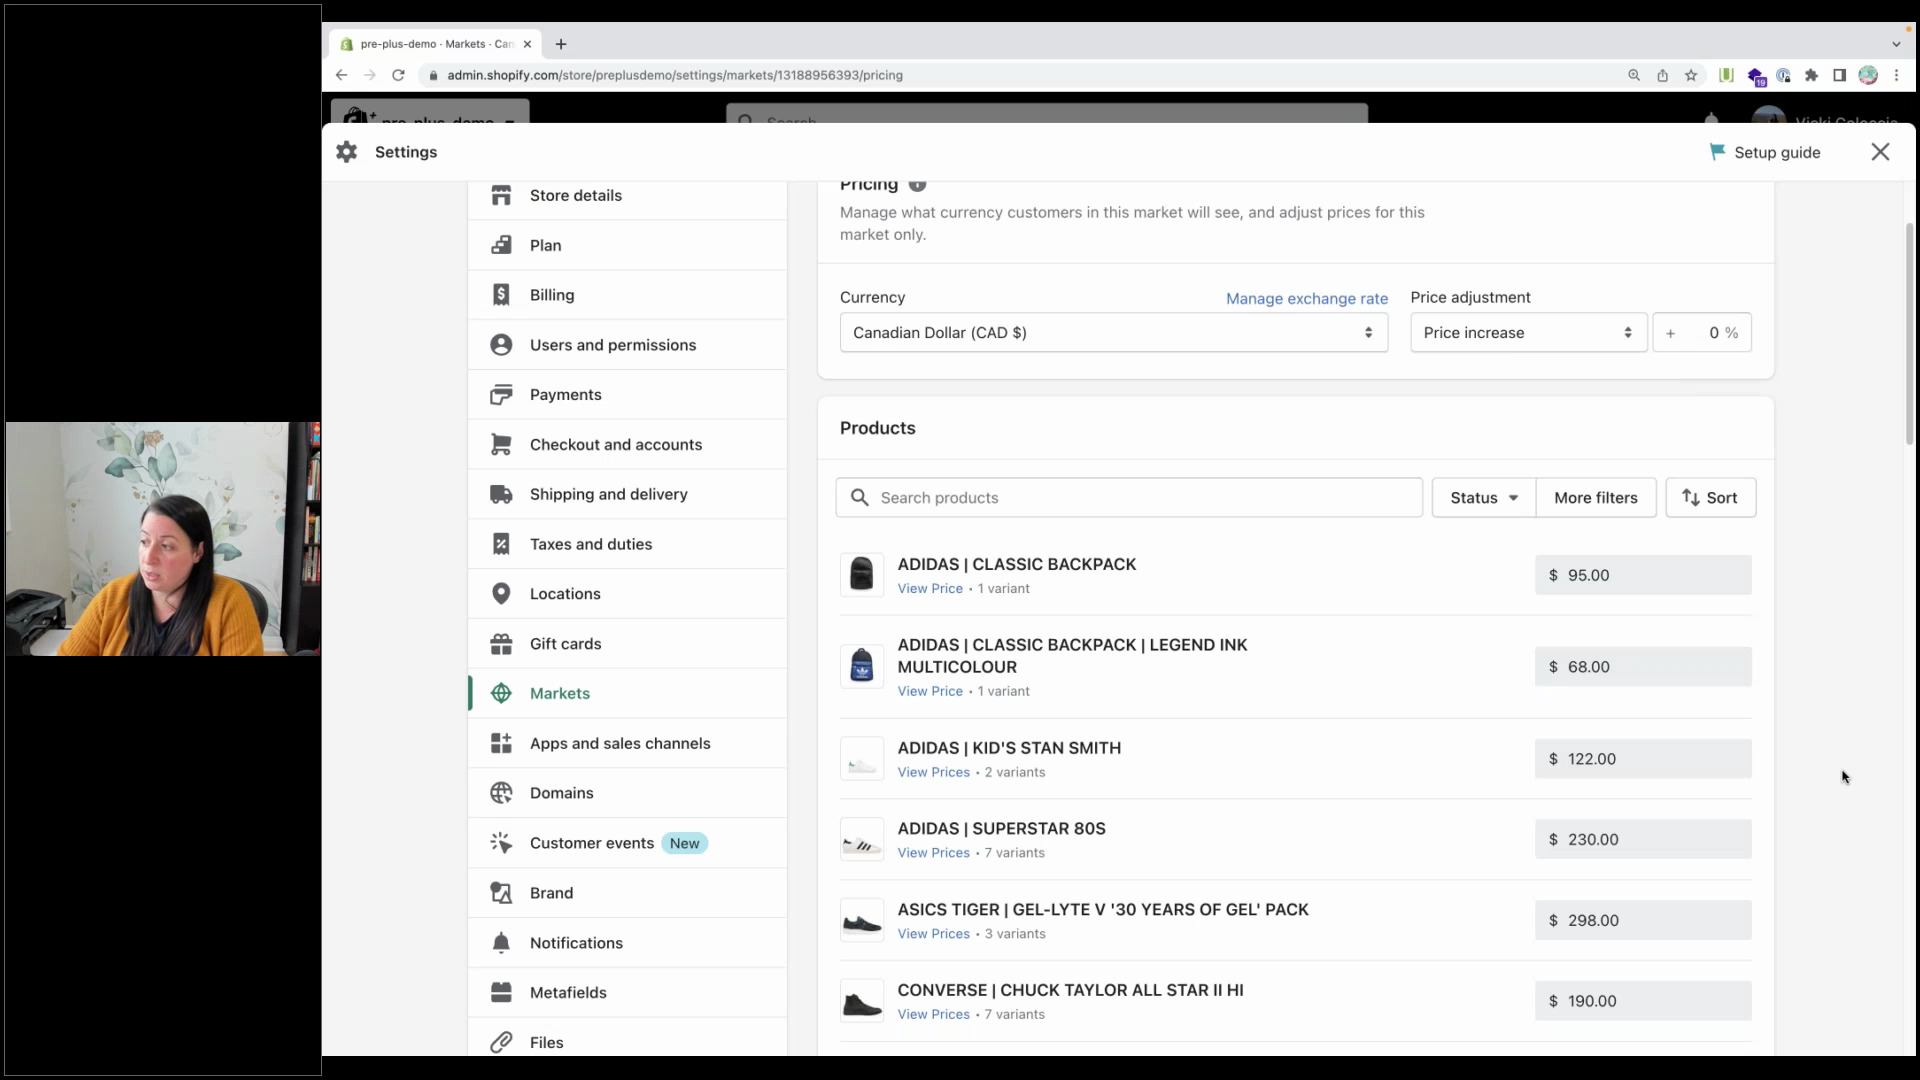Click the browser zoom magnifier icon
Screen dimensions: 1920x1080
point(1634,75)
